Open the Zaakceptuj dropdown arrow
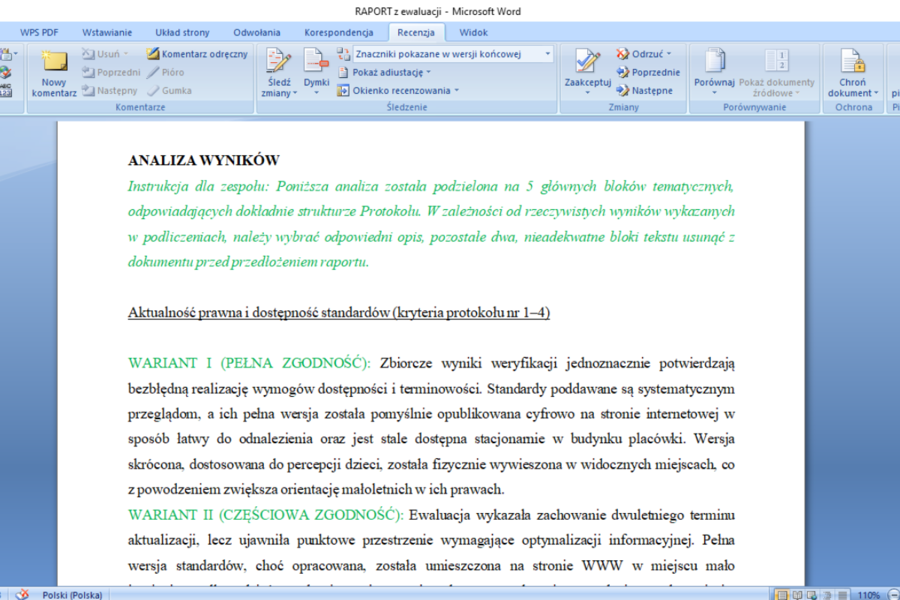 (x=587, y=93)
